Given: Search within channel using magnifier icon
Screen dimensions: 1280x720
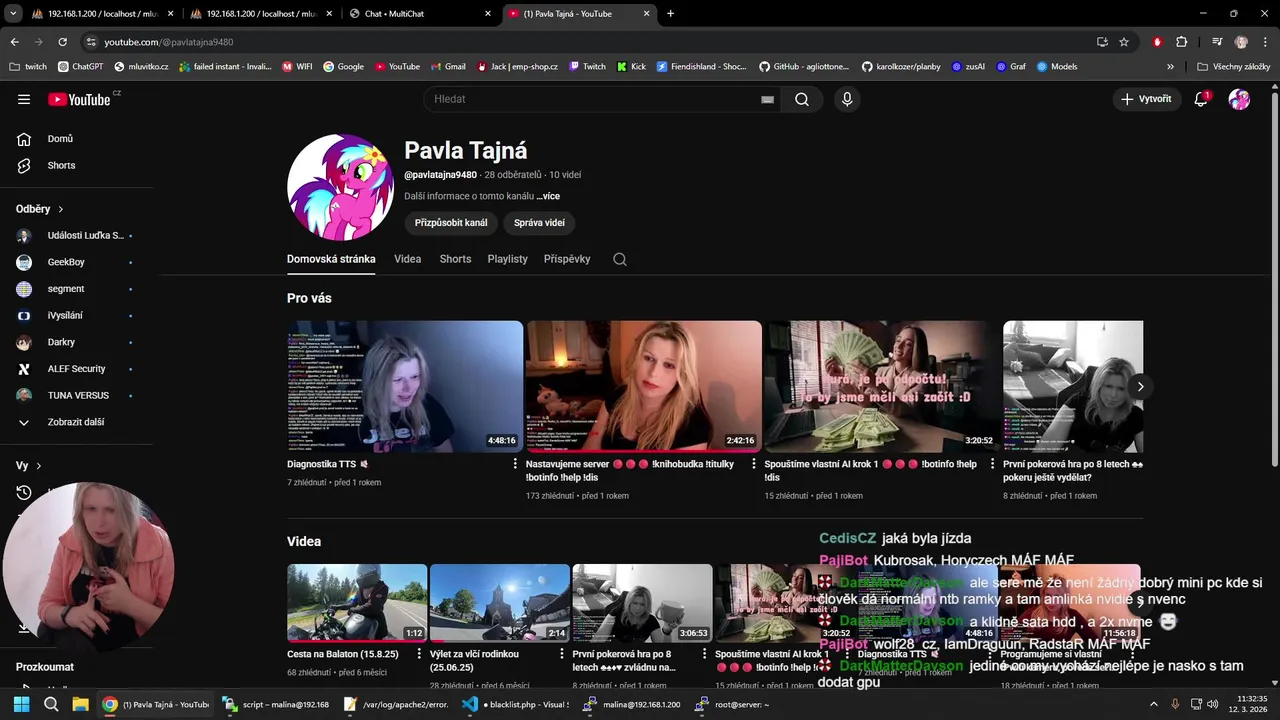Looking at the screenshot, I should pyautogui.click(x=620, y=259).
